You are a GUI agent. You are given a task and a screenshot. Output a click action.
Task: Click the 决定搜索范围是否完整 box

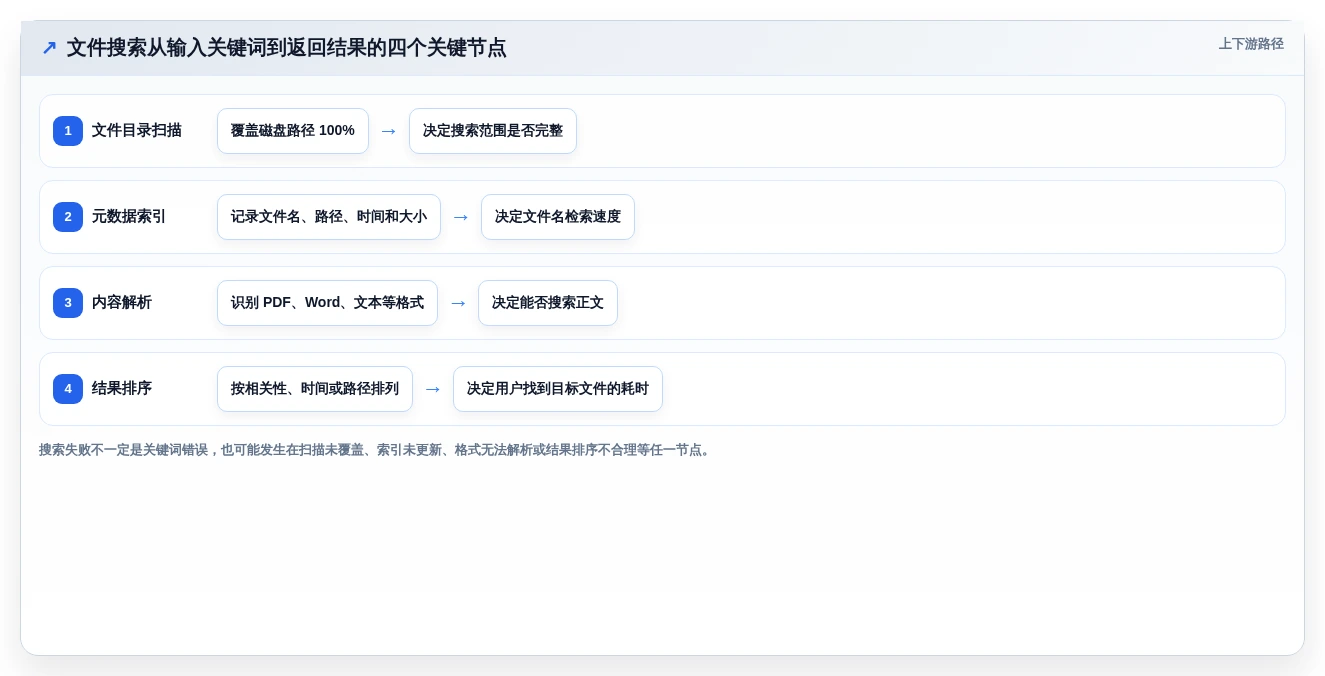coord(493,131)
